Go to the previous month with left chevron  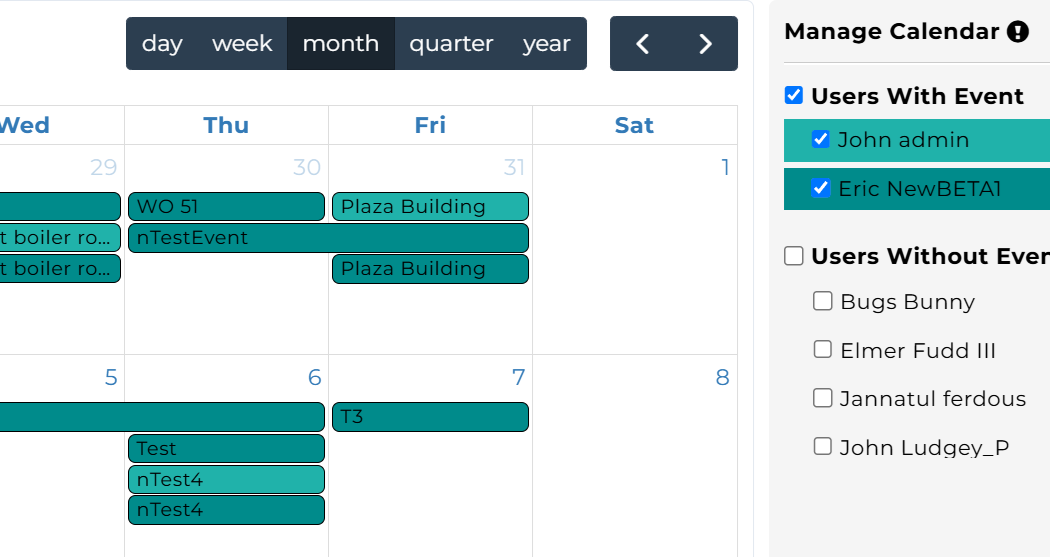coord(642,44)
